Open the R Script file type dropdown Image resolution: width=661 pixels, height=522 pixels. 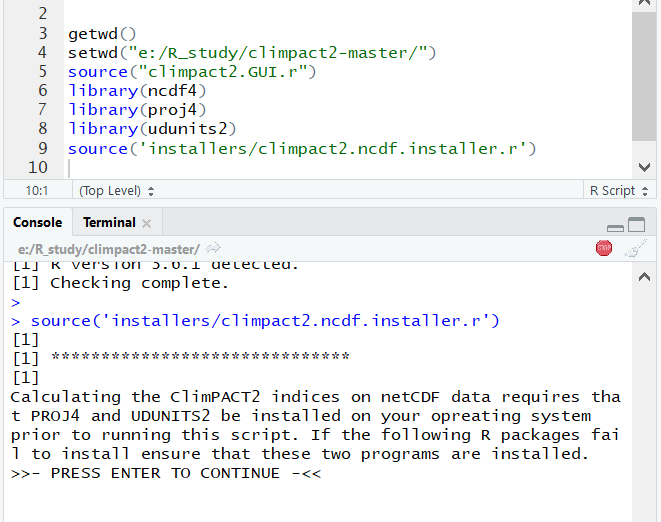pyautogui.click(x=617, y=190)
